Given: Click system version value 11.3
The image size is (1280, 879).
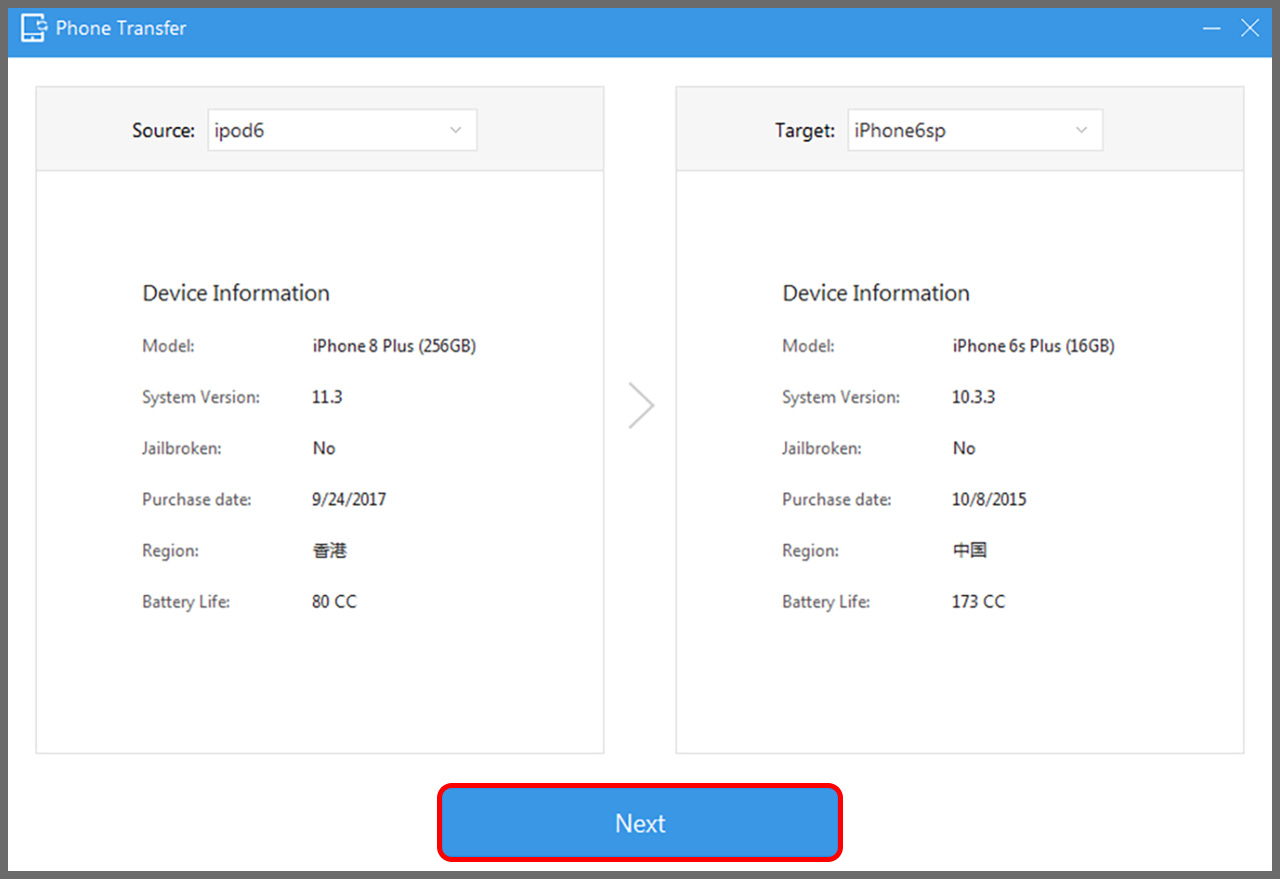Looking at the screenshot, I should 327,397.
